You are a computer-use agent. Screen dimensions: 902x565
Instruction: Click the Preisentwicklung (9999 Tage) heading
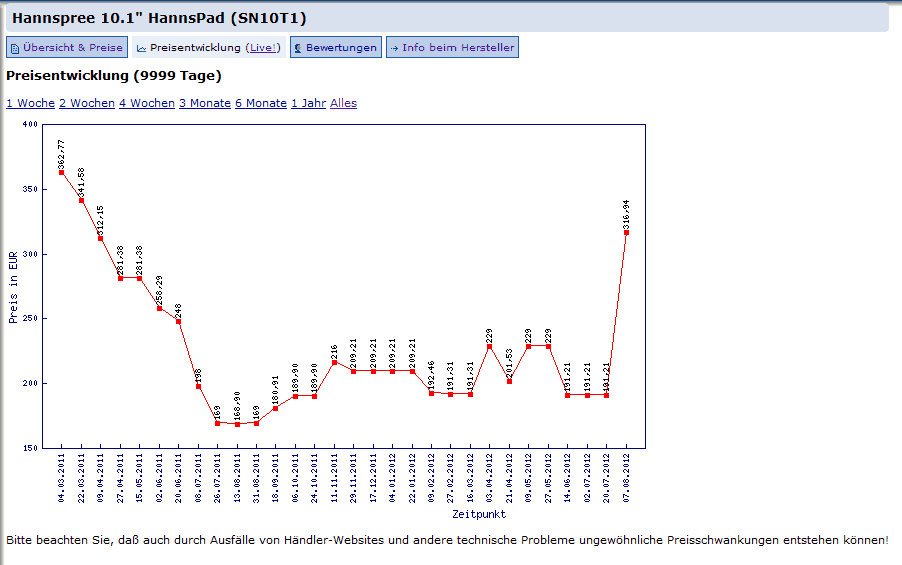pyautogui.click(x=114, y=76)
